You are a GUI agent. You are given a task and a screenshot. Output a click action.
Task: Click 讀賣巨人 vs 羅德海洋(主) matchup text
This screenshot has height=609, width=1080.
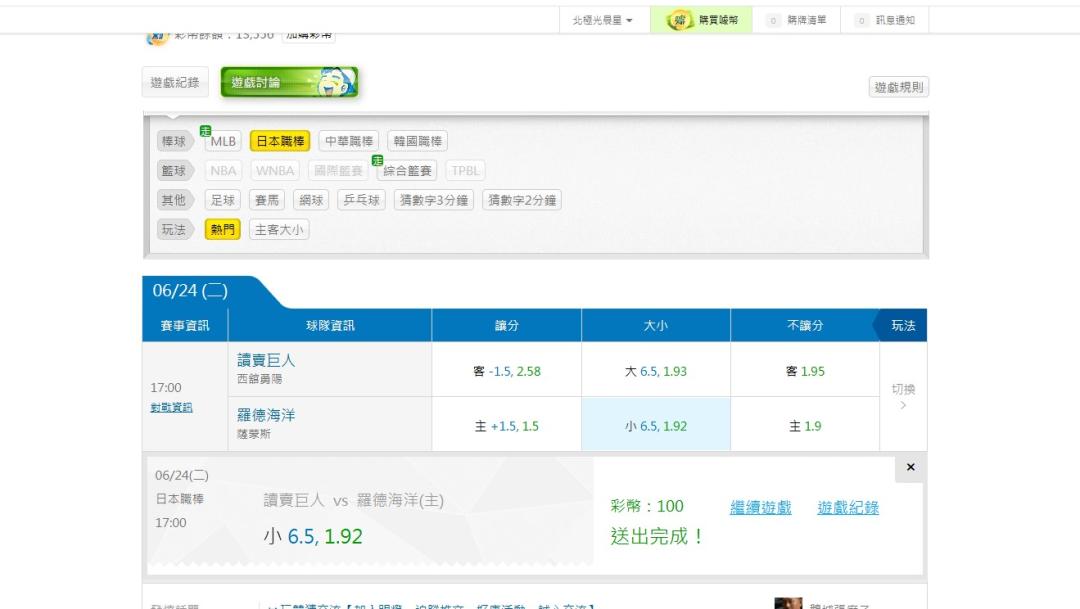353,500
